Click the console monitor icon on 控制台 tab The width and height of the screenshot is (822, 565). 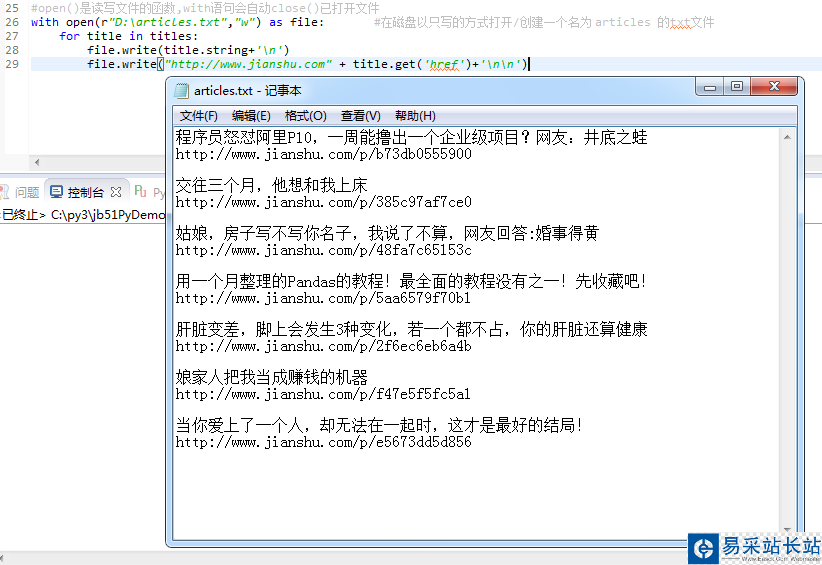57,192
